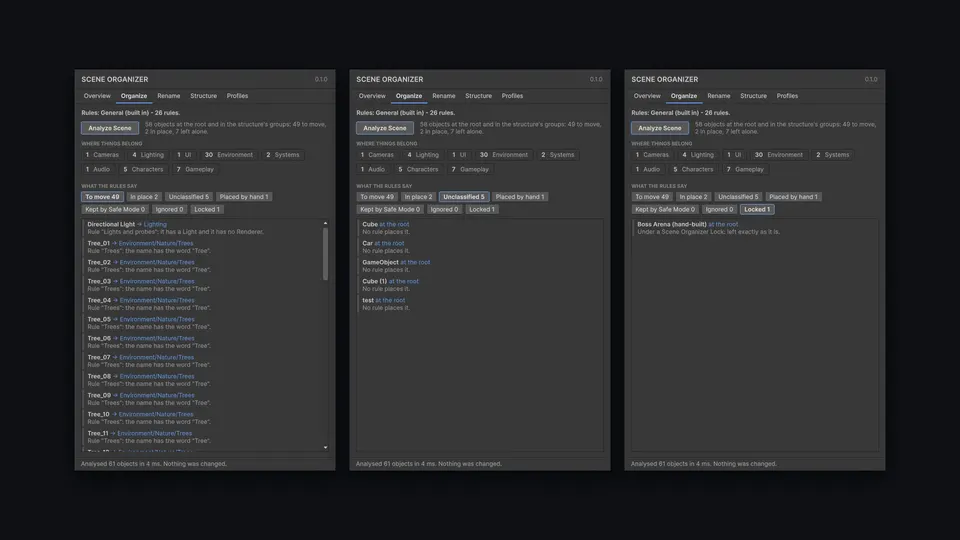
Task: Open Overview tab in middle panel
Action: click(x=372, y=96)
